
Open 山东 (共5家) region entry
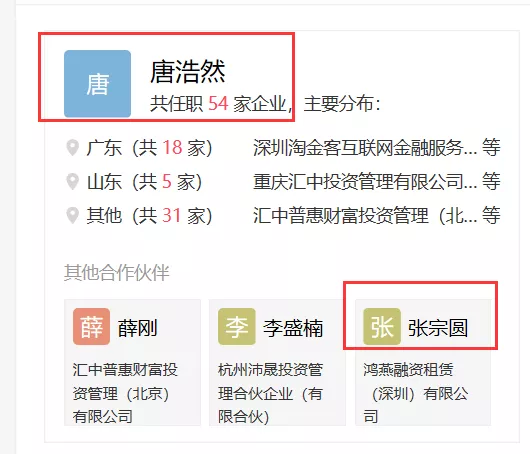coord(144,182)
